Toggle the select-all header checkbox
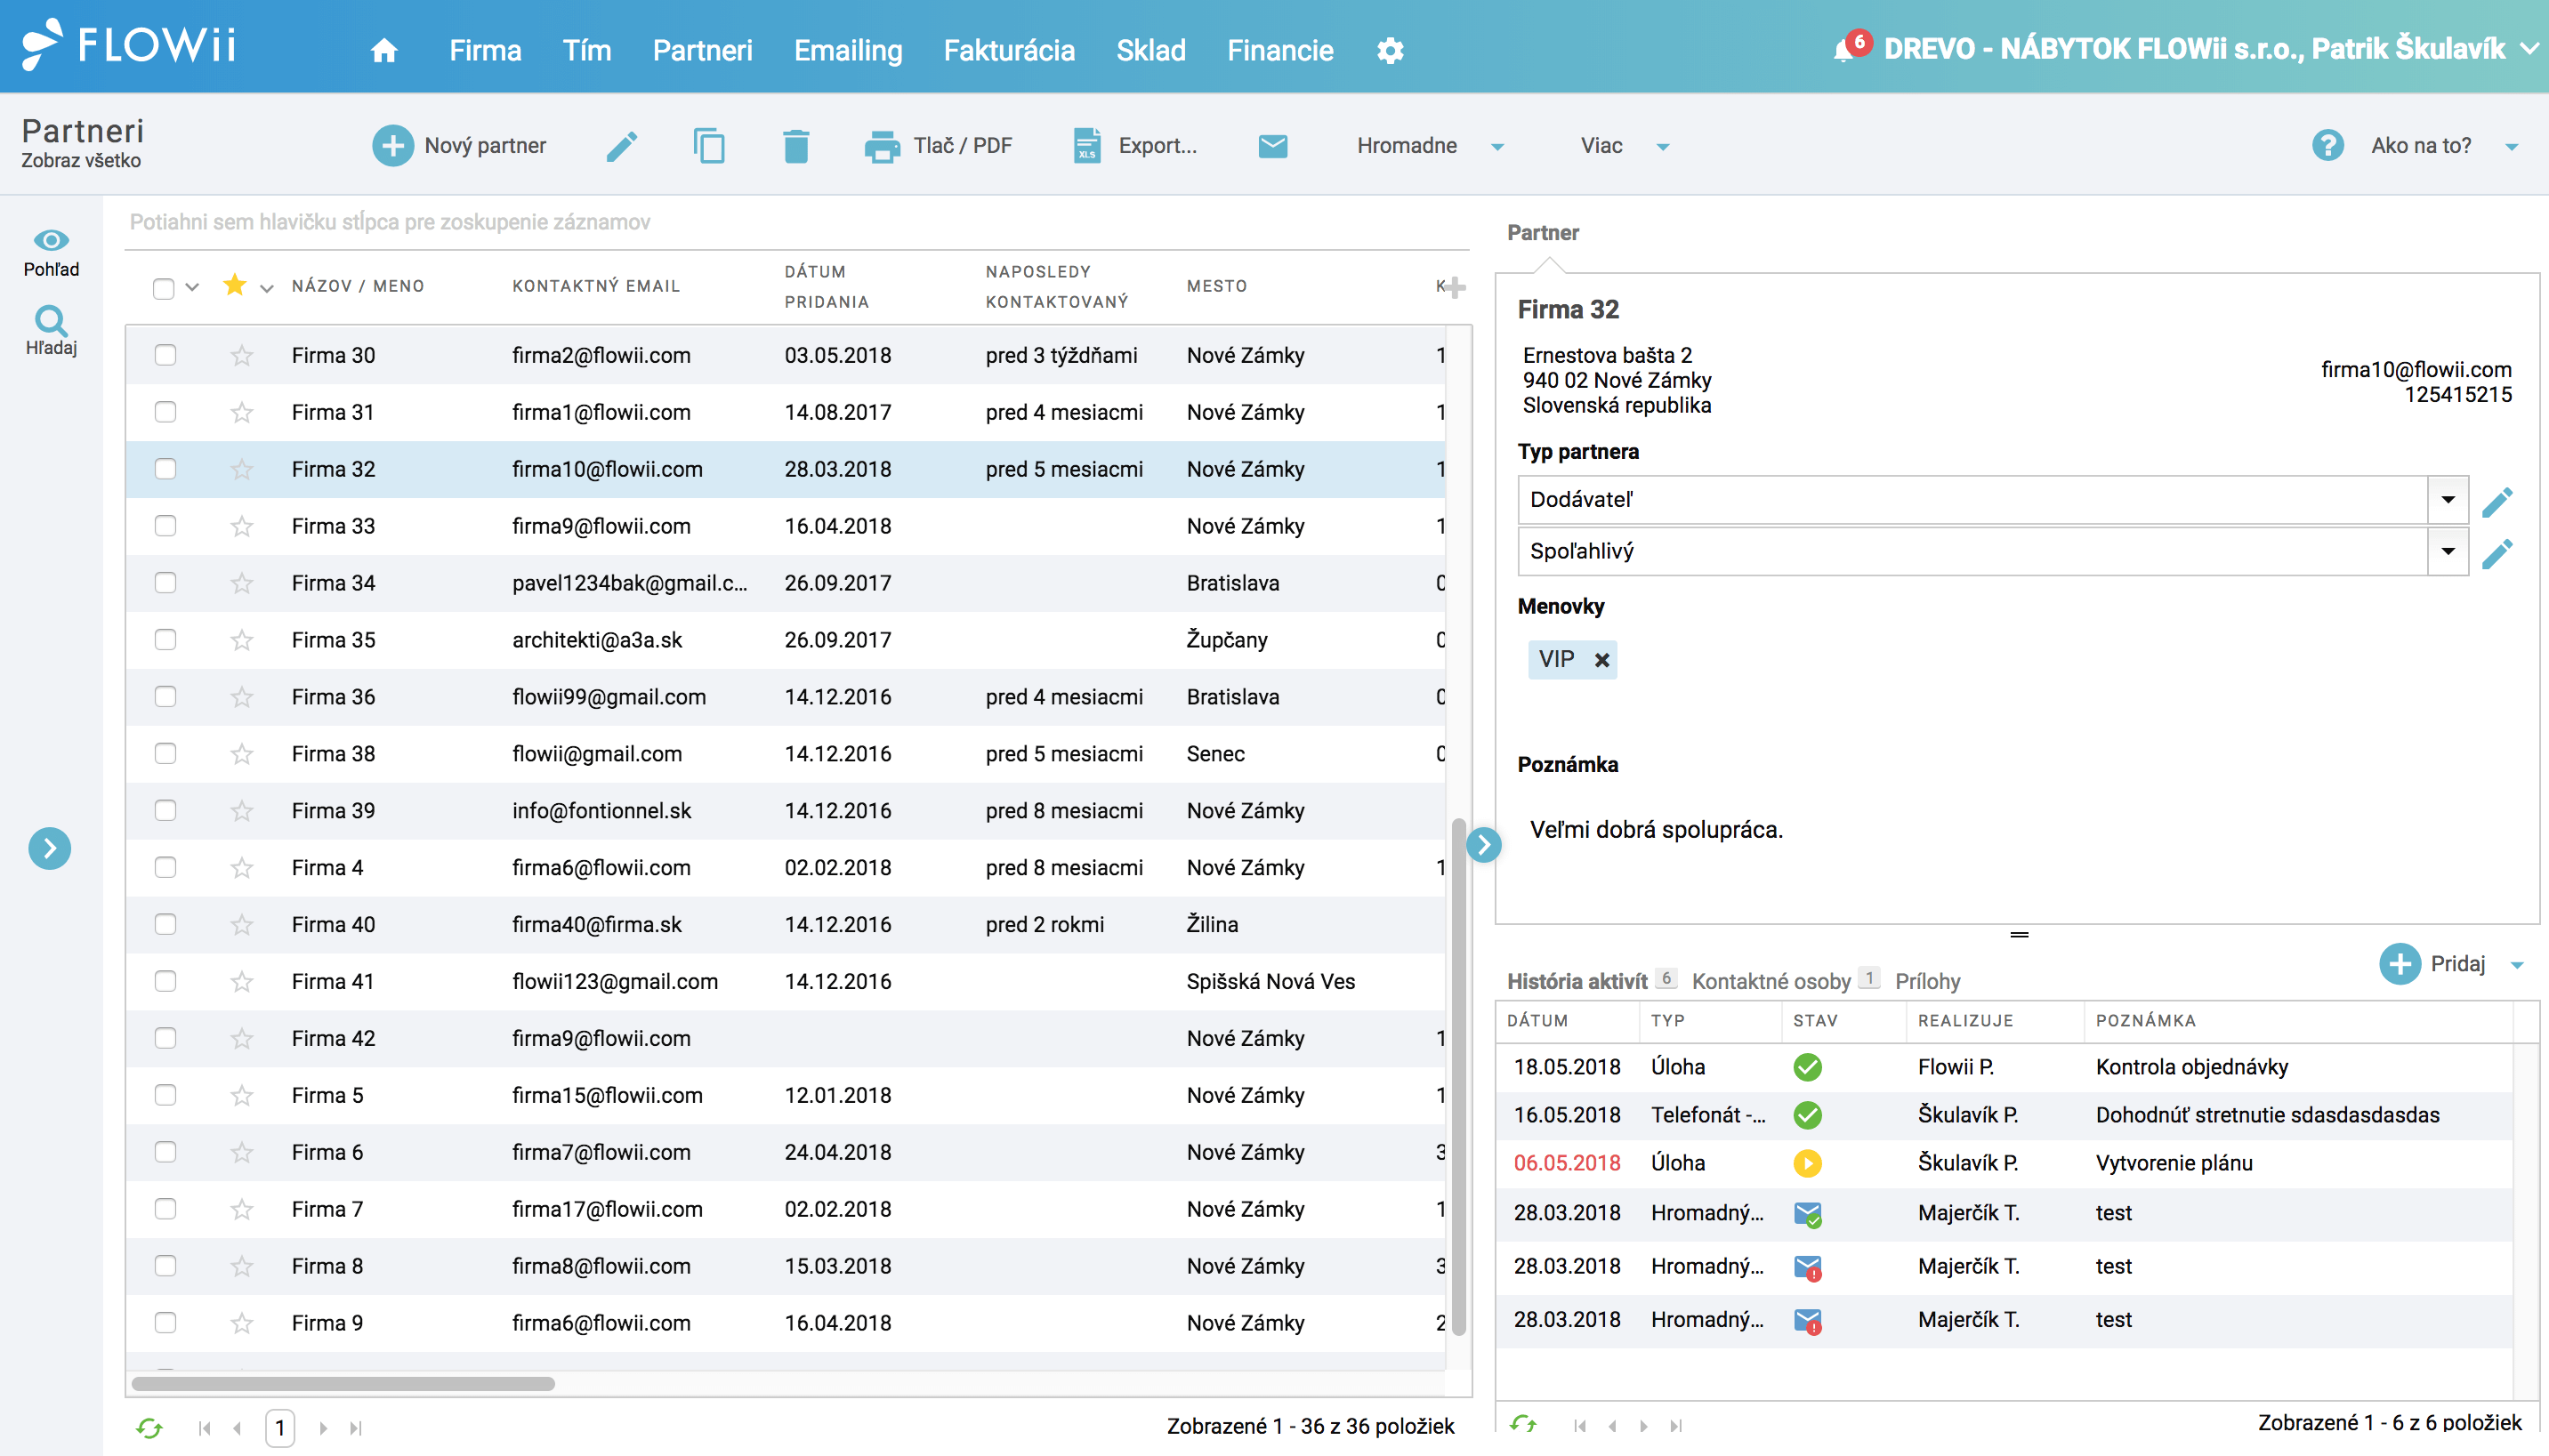 point(163,288)
